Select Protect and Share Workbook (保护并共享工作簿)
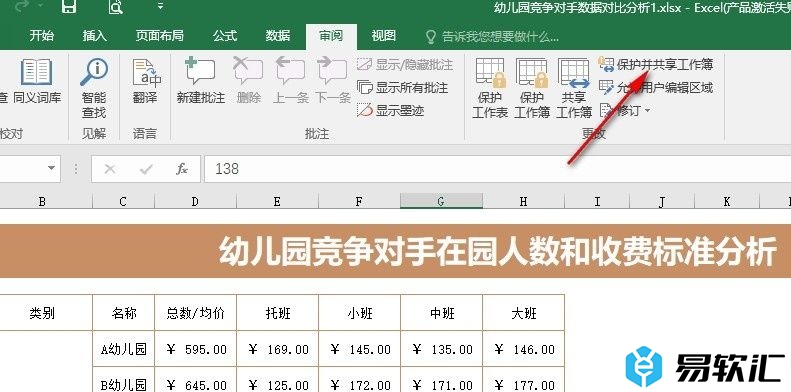The image size is (791, 392). point(656,65)
